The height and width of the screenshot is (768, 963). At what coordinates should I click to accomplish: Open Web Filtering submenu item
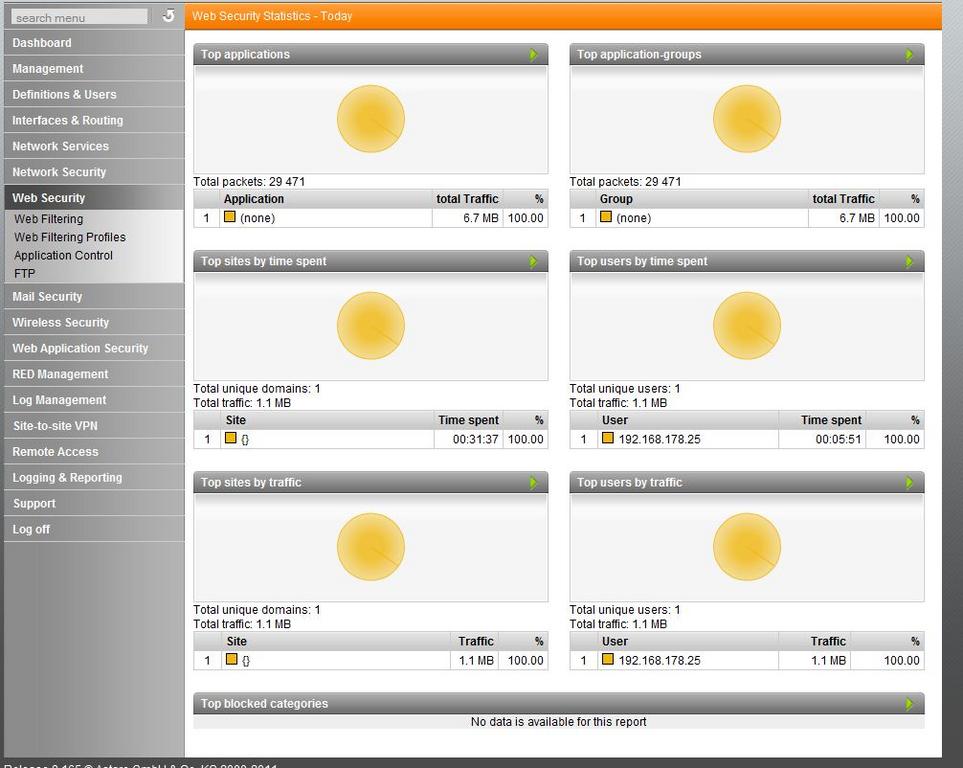click(49, 219)
